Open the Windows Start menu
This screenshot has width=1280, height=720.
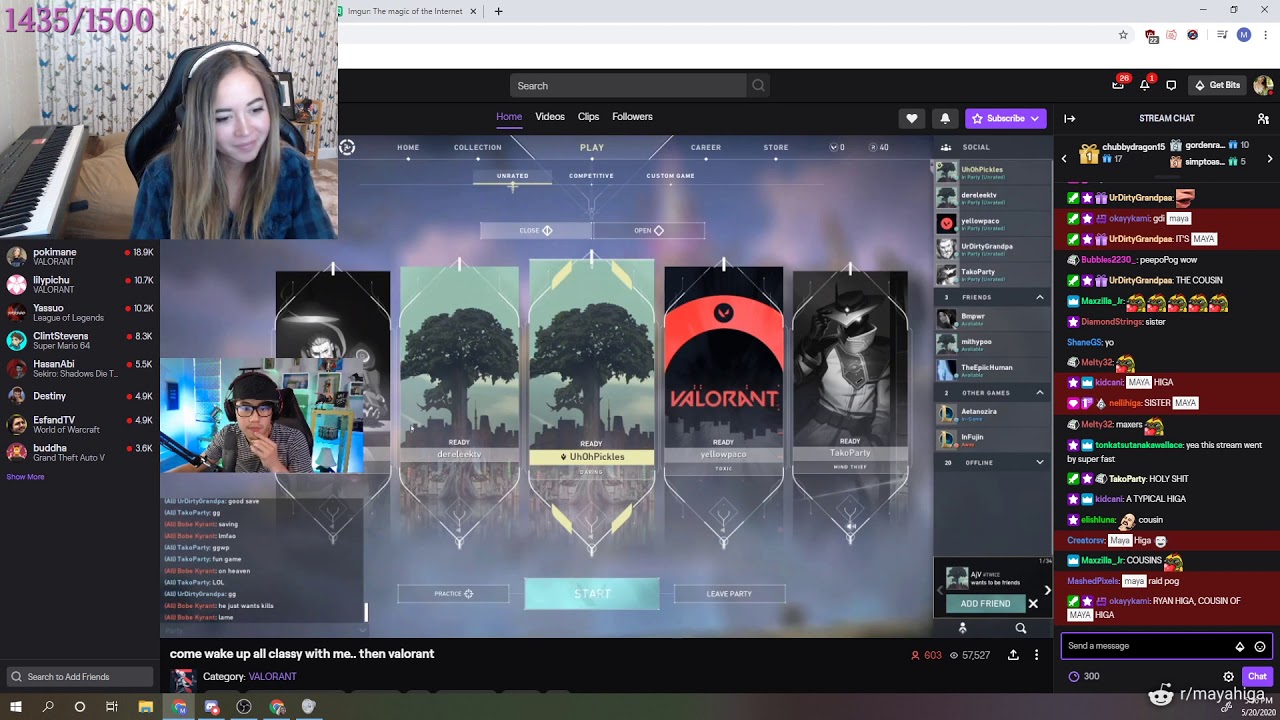[15, 707]
